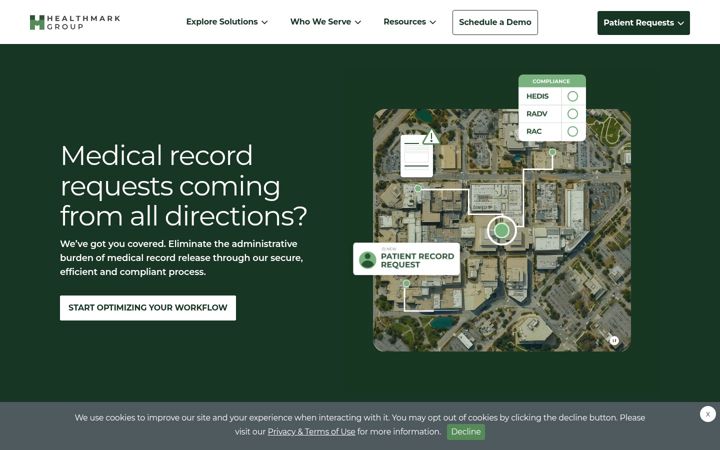Click the HEDIS label in compliance card
Image resolution: width=720 pixels, height=450 pixels.
(537, 96)
